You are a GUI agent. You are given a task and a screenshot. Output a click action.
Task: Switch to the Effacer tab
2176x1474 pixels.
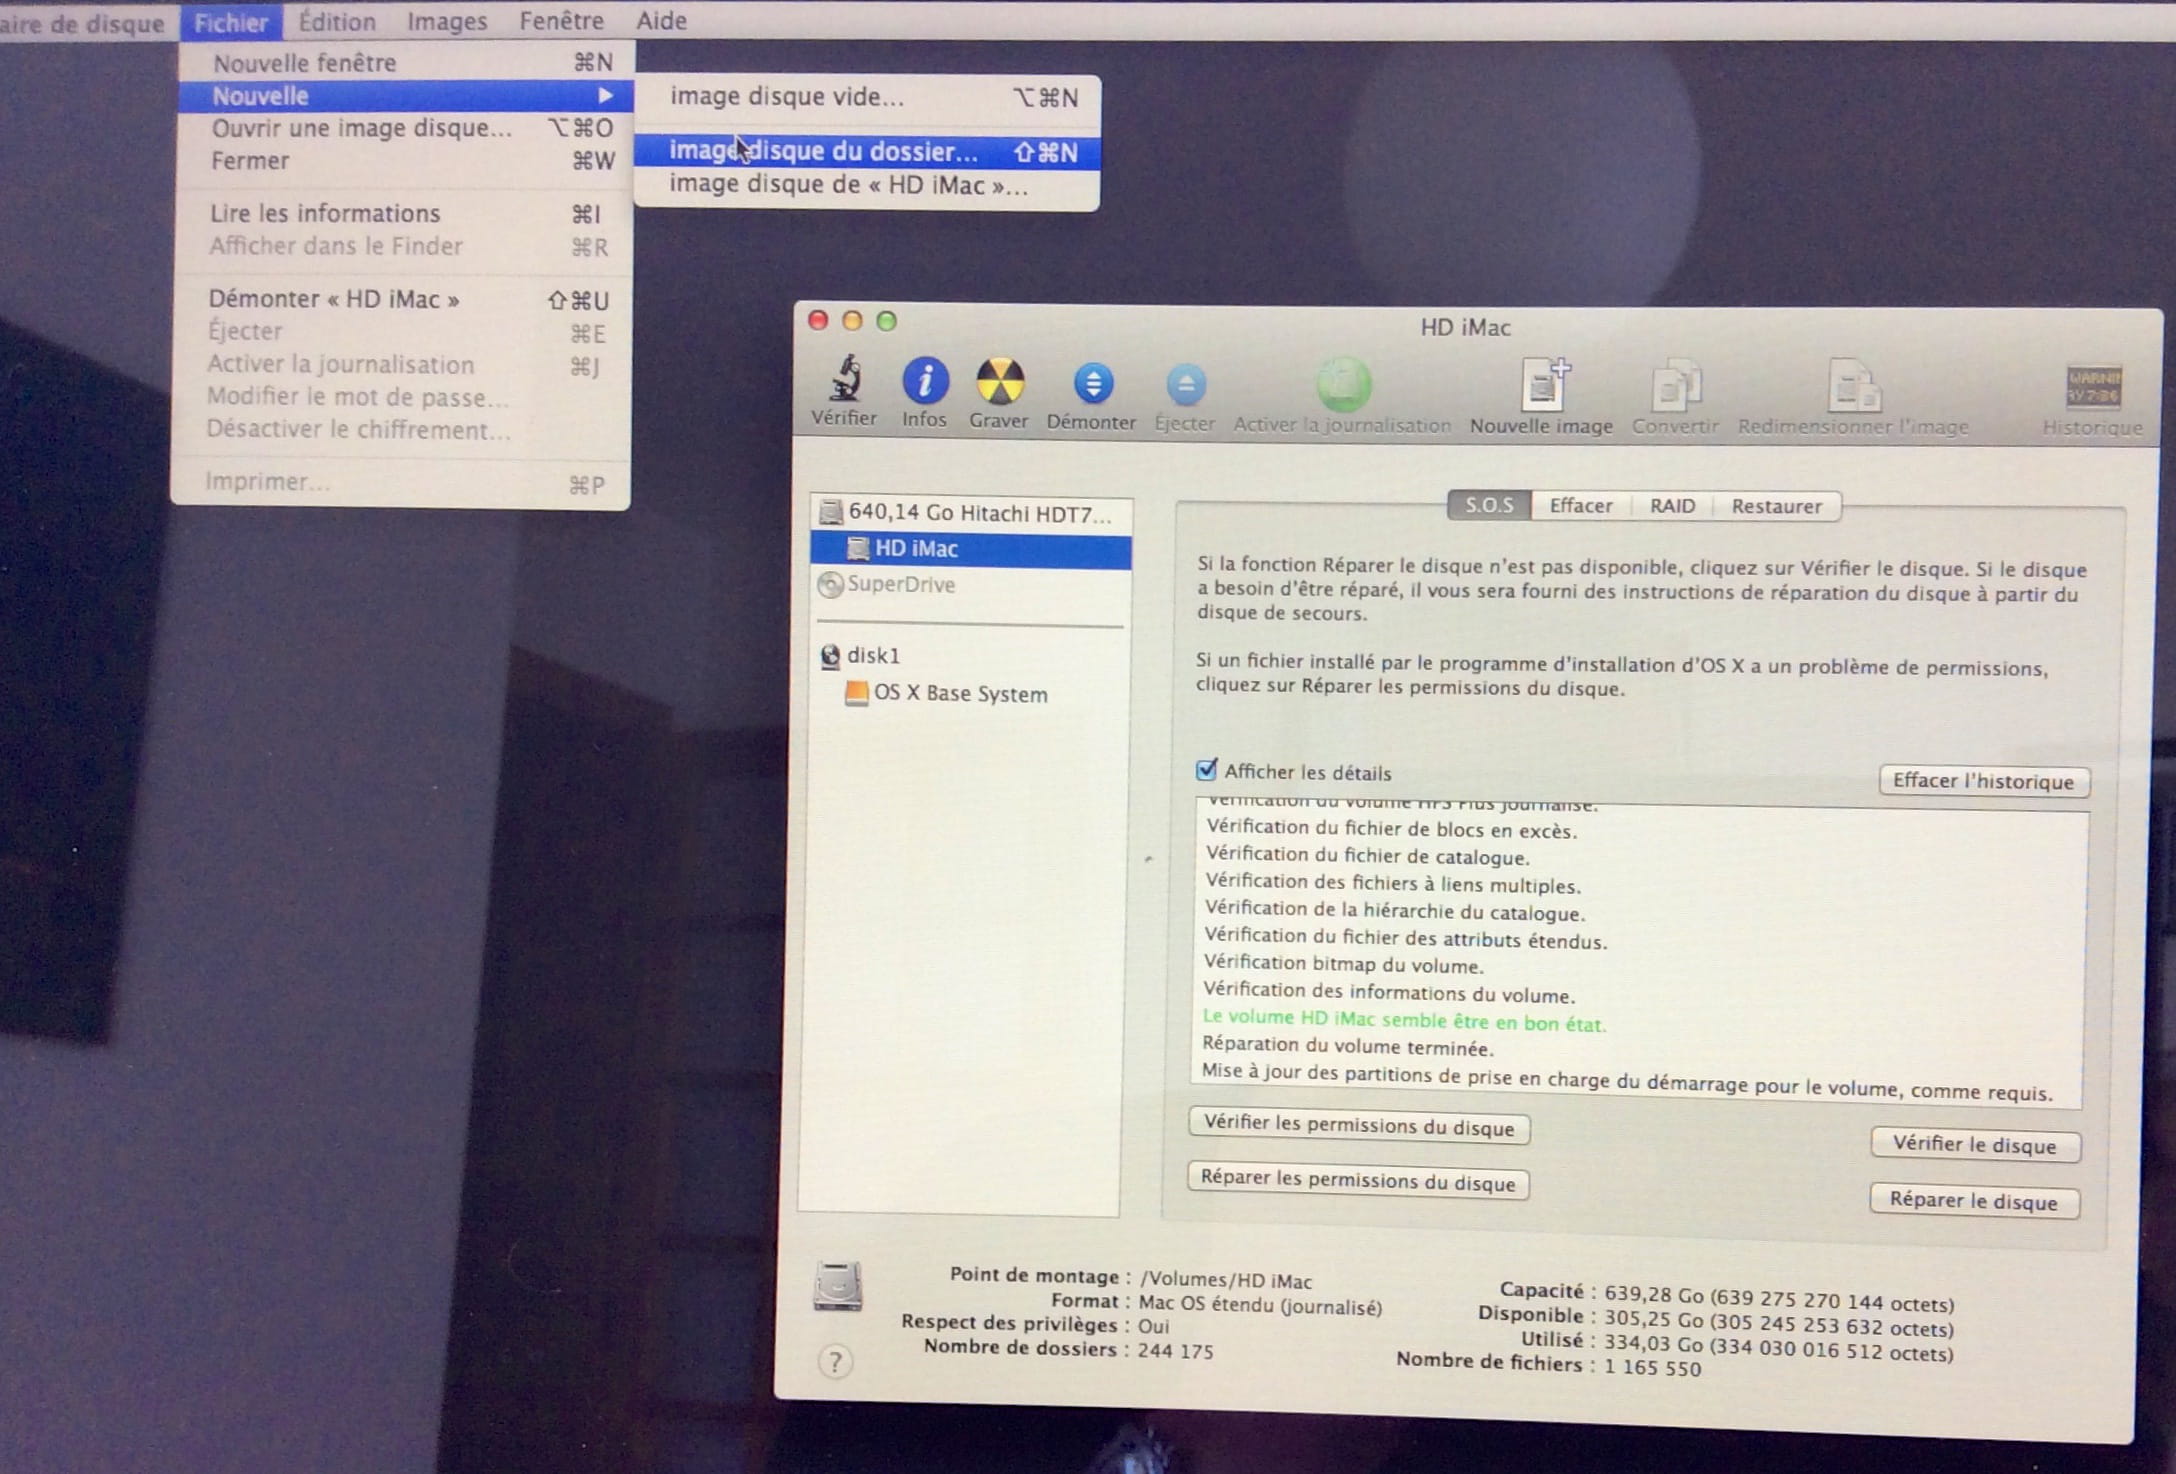[1581, 506]
